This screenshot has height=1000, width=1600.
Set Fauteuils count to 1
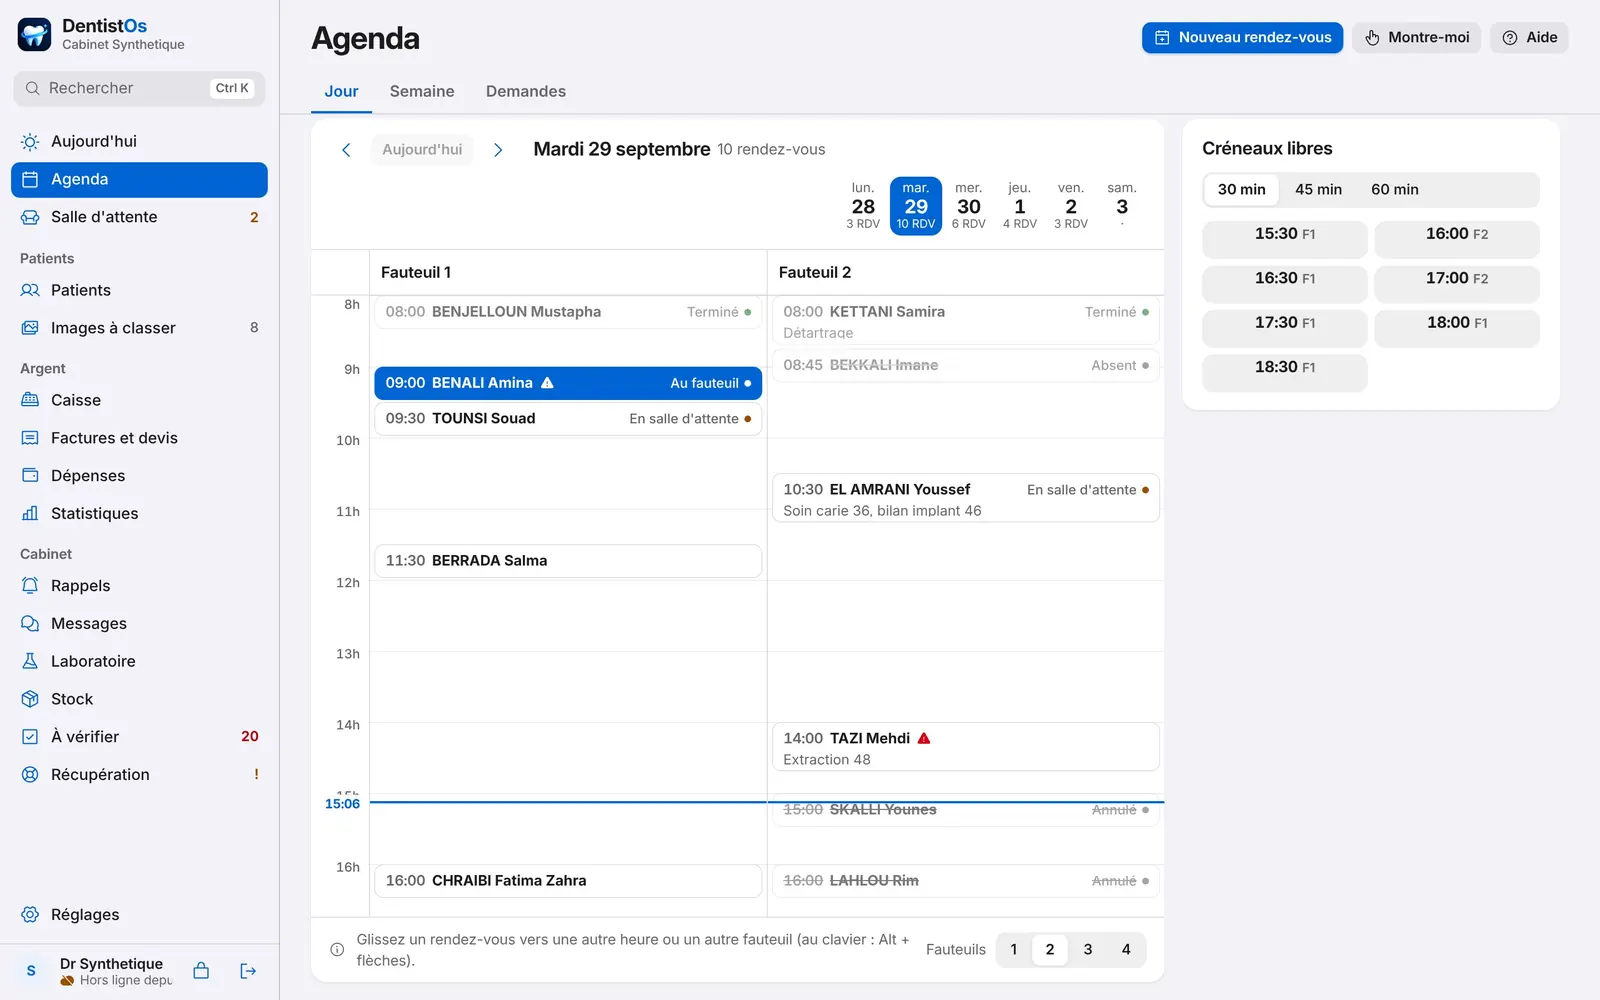tap(1014, 950)
